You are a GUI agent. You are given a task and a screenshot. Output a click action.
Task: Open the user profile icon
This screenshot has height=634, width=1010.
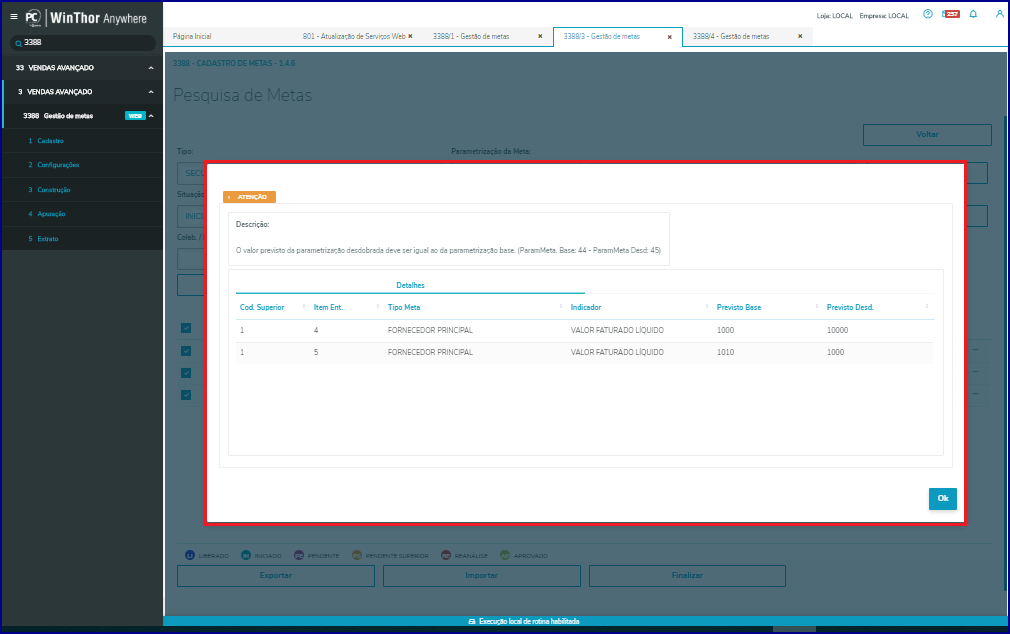click(x=999, y=14)
